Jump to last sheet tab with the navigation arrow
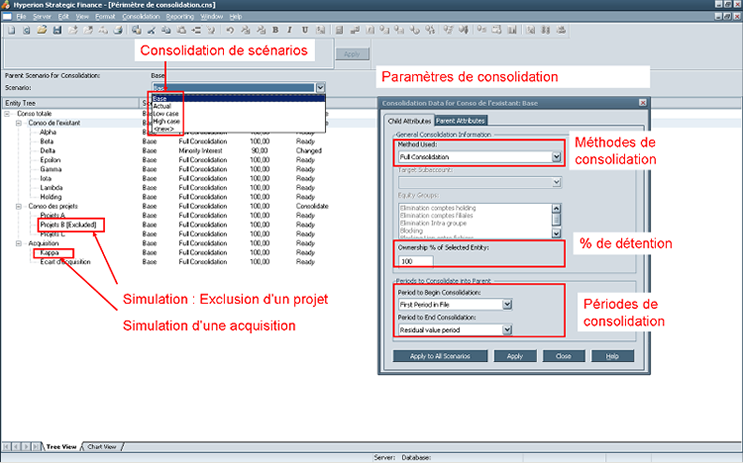Image resolution: width=743 pixels, height=463 pixels. 36,446
